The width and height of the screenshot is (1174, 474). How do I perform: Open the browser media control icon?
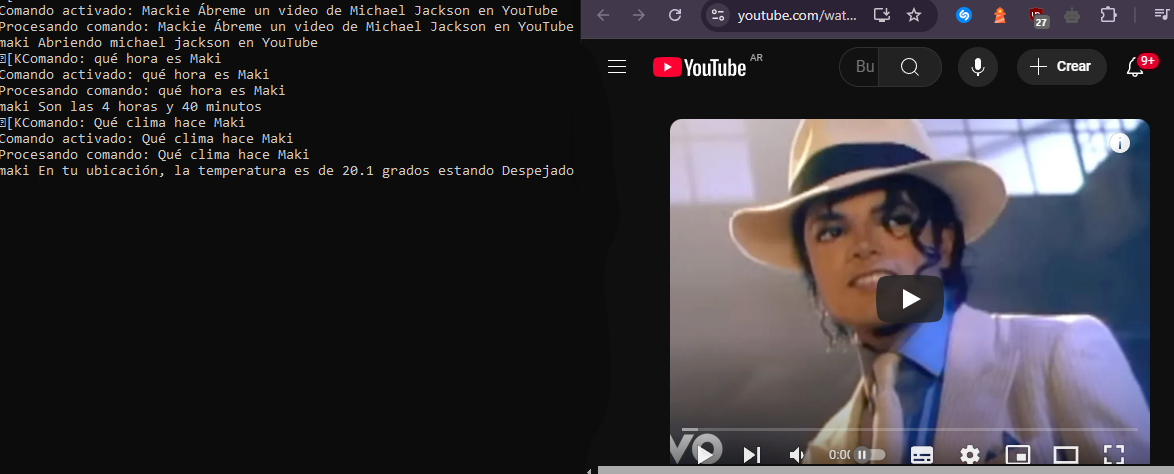tap(1161, 15)
